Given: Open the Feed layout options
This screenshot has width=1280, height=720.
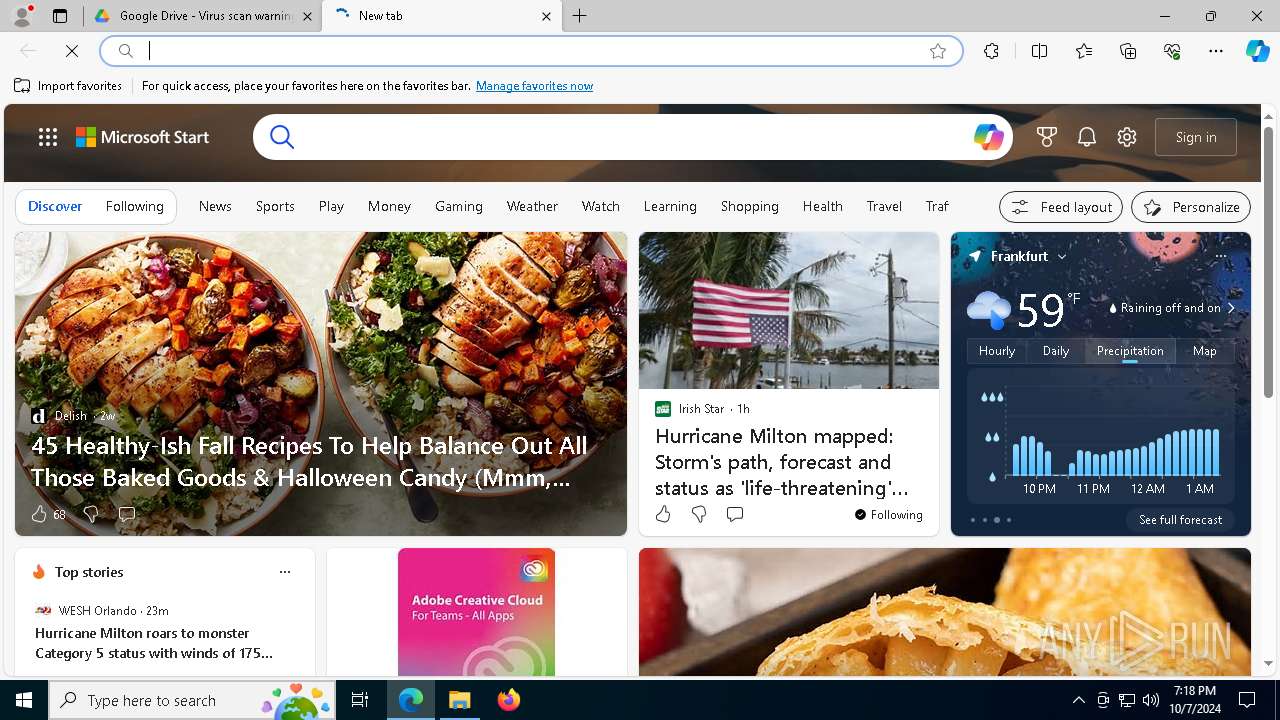Looking at the screenshot, I should (x=1061, y=207).
